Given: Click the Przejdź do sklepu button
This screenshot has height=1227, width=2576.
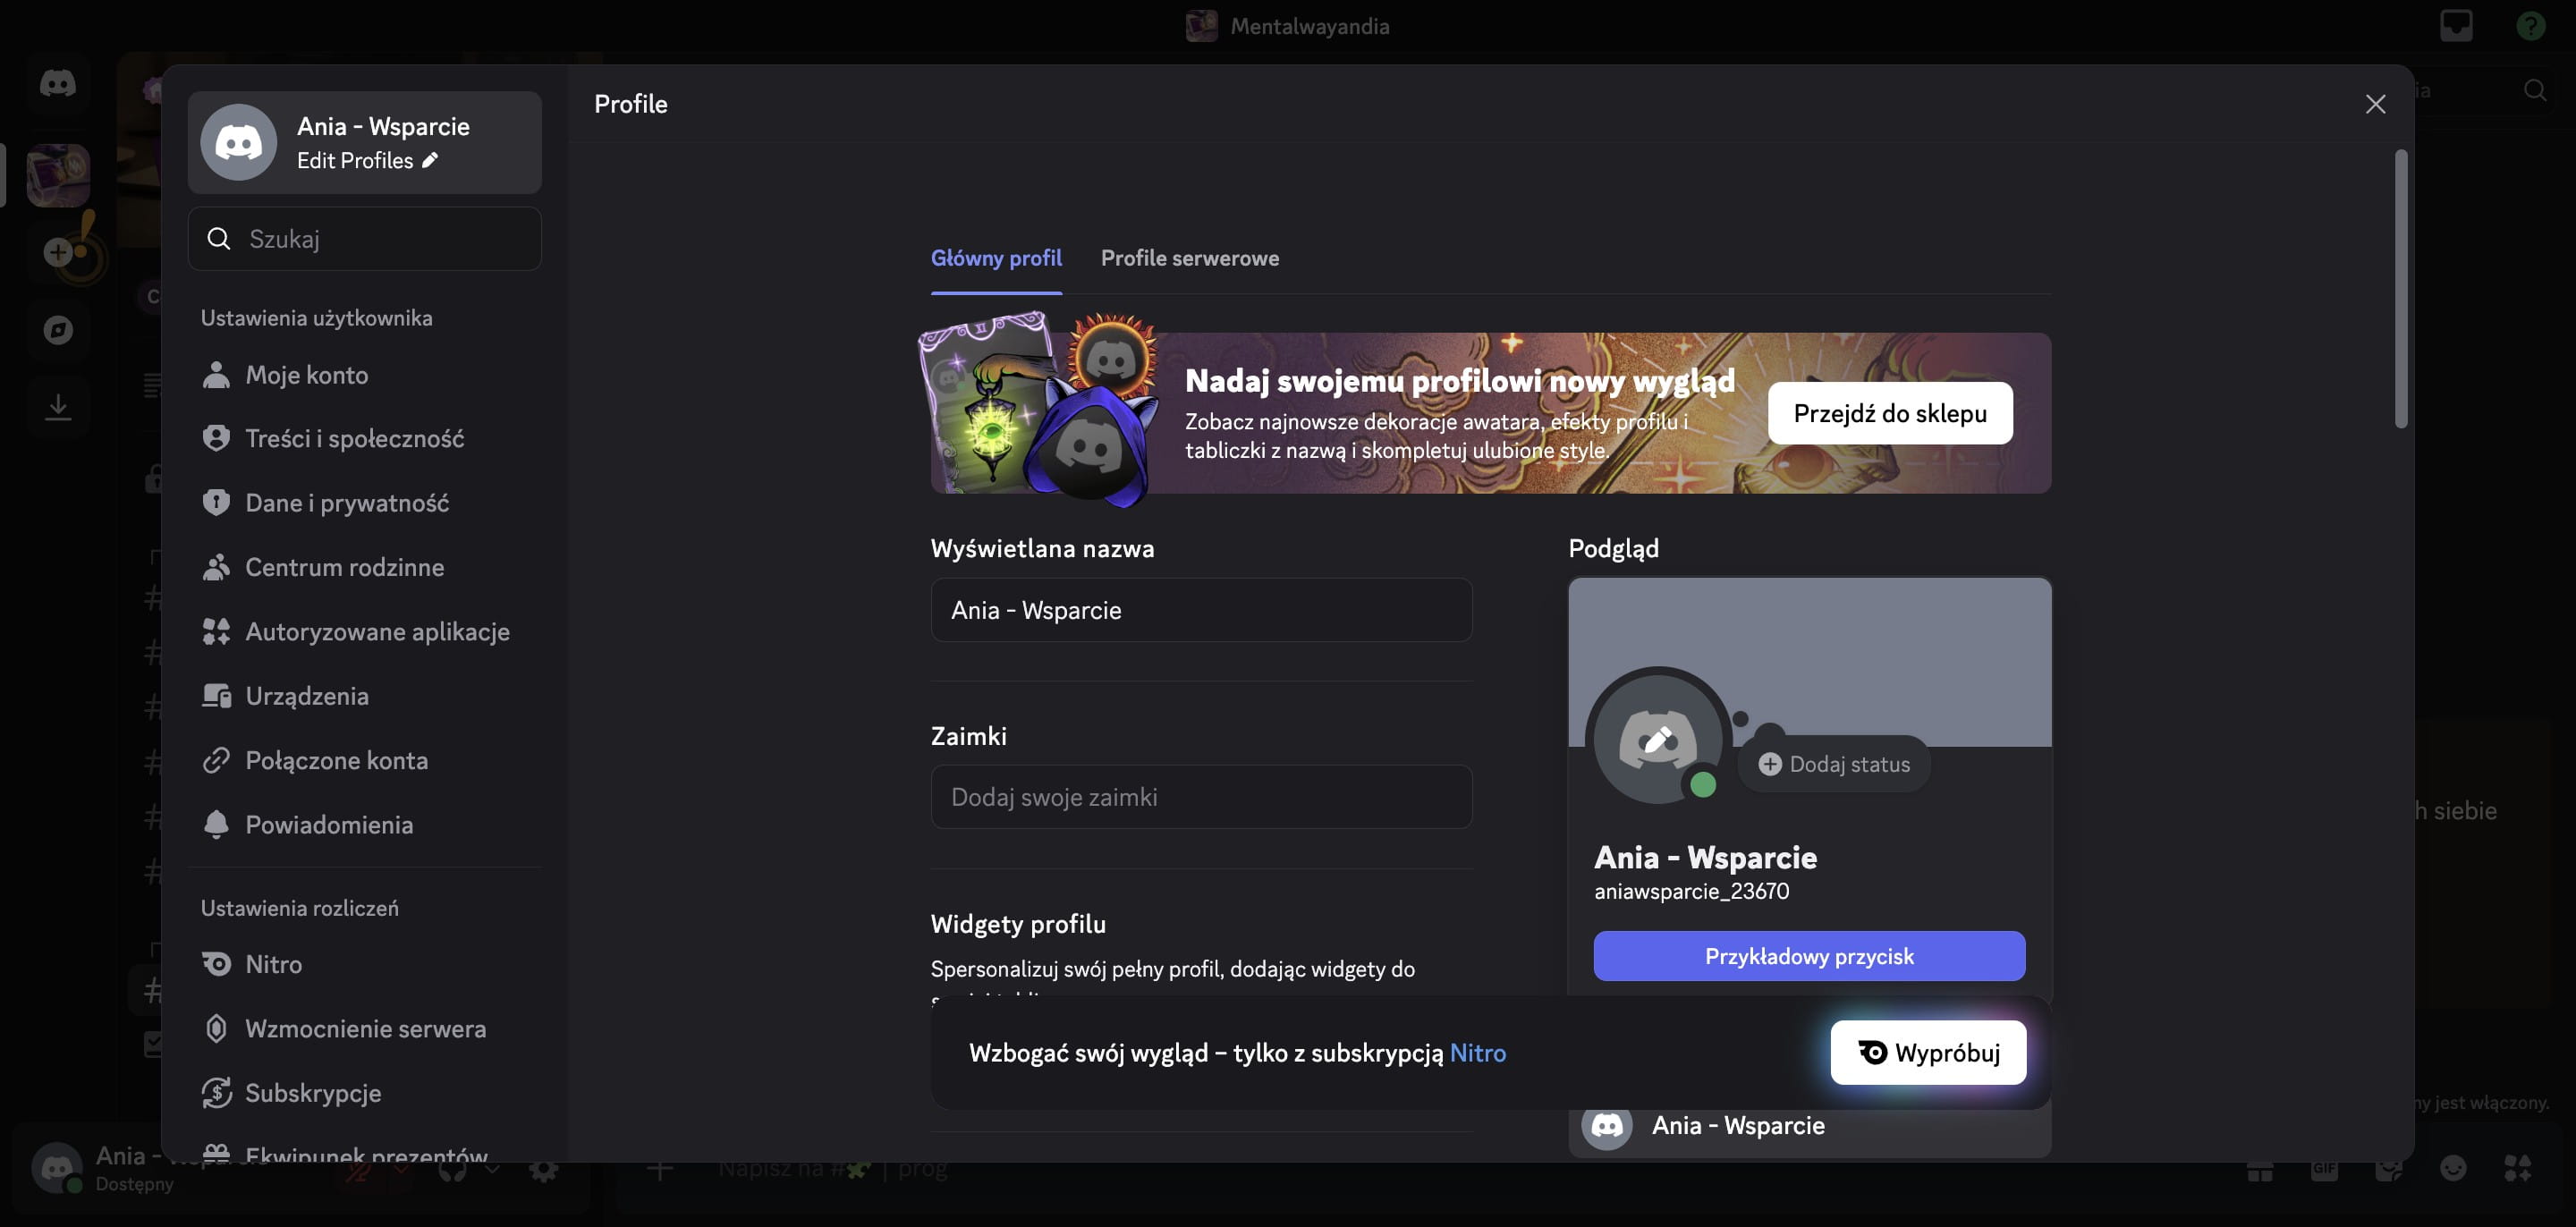Looking at the screenshot, I should tap(1890, 413).
